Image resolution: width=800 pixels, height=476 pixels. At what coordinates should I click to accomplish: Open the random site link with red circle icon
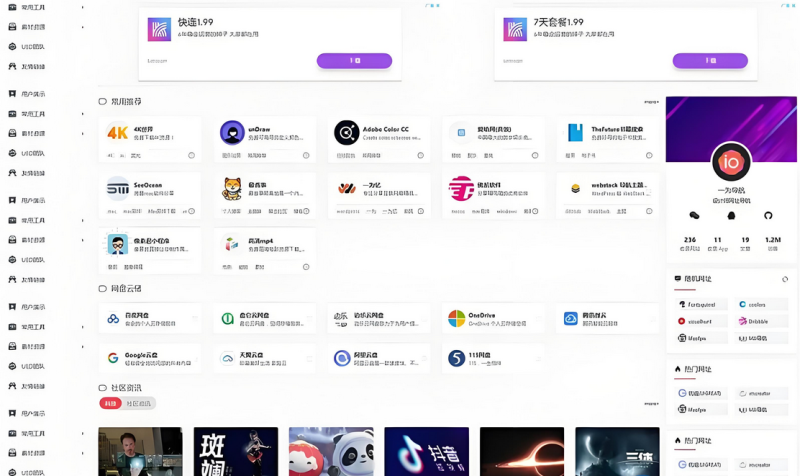click(x=701, y=321)
